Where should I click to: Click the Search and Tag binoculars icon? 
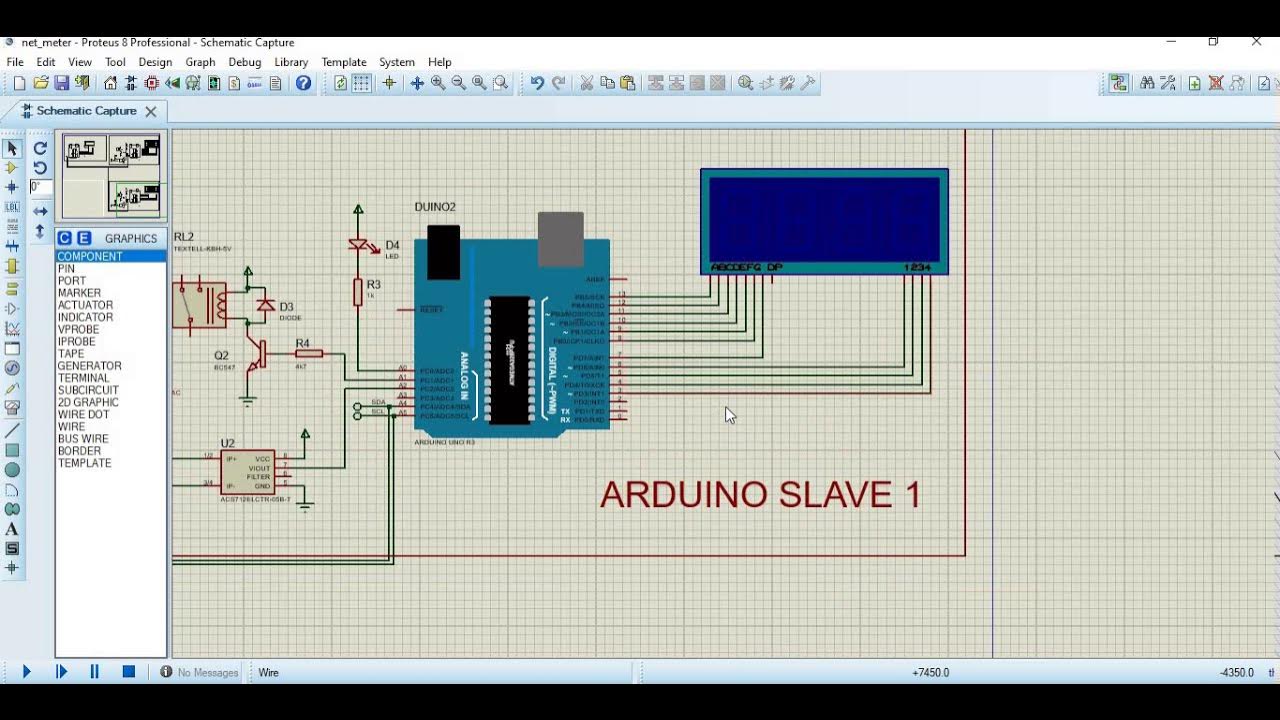(x=1147, y=83)
